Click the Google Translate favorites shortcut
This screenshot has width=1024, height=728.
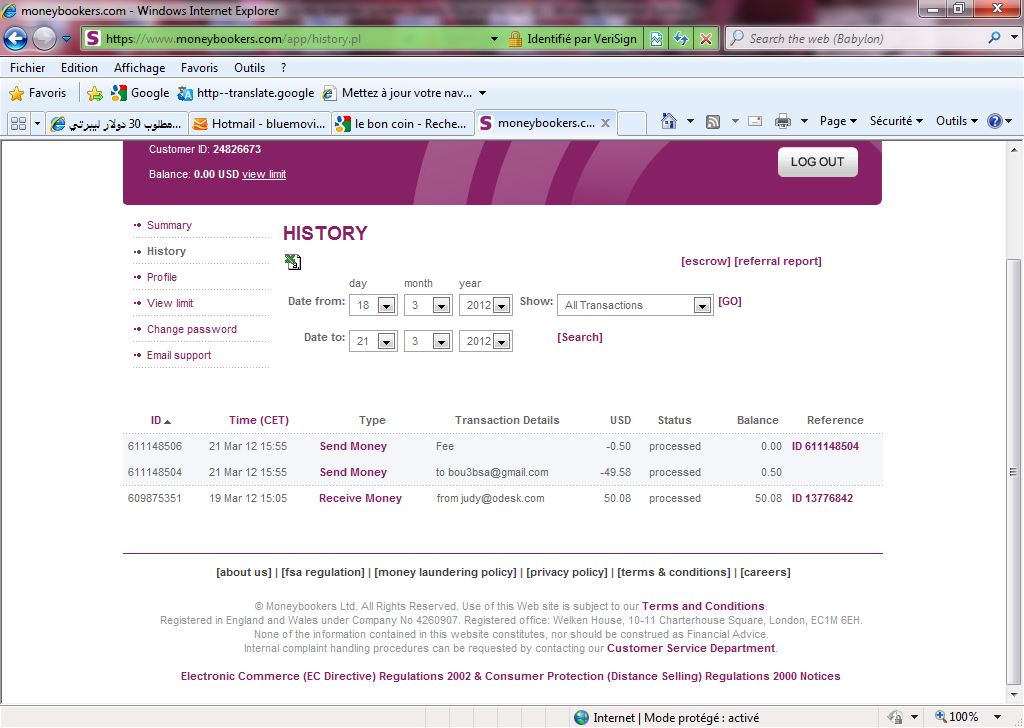[x=246, y=93]
